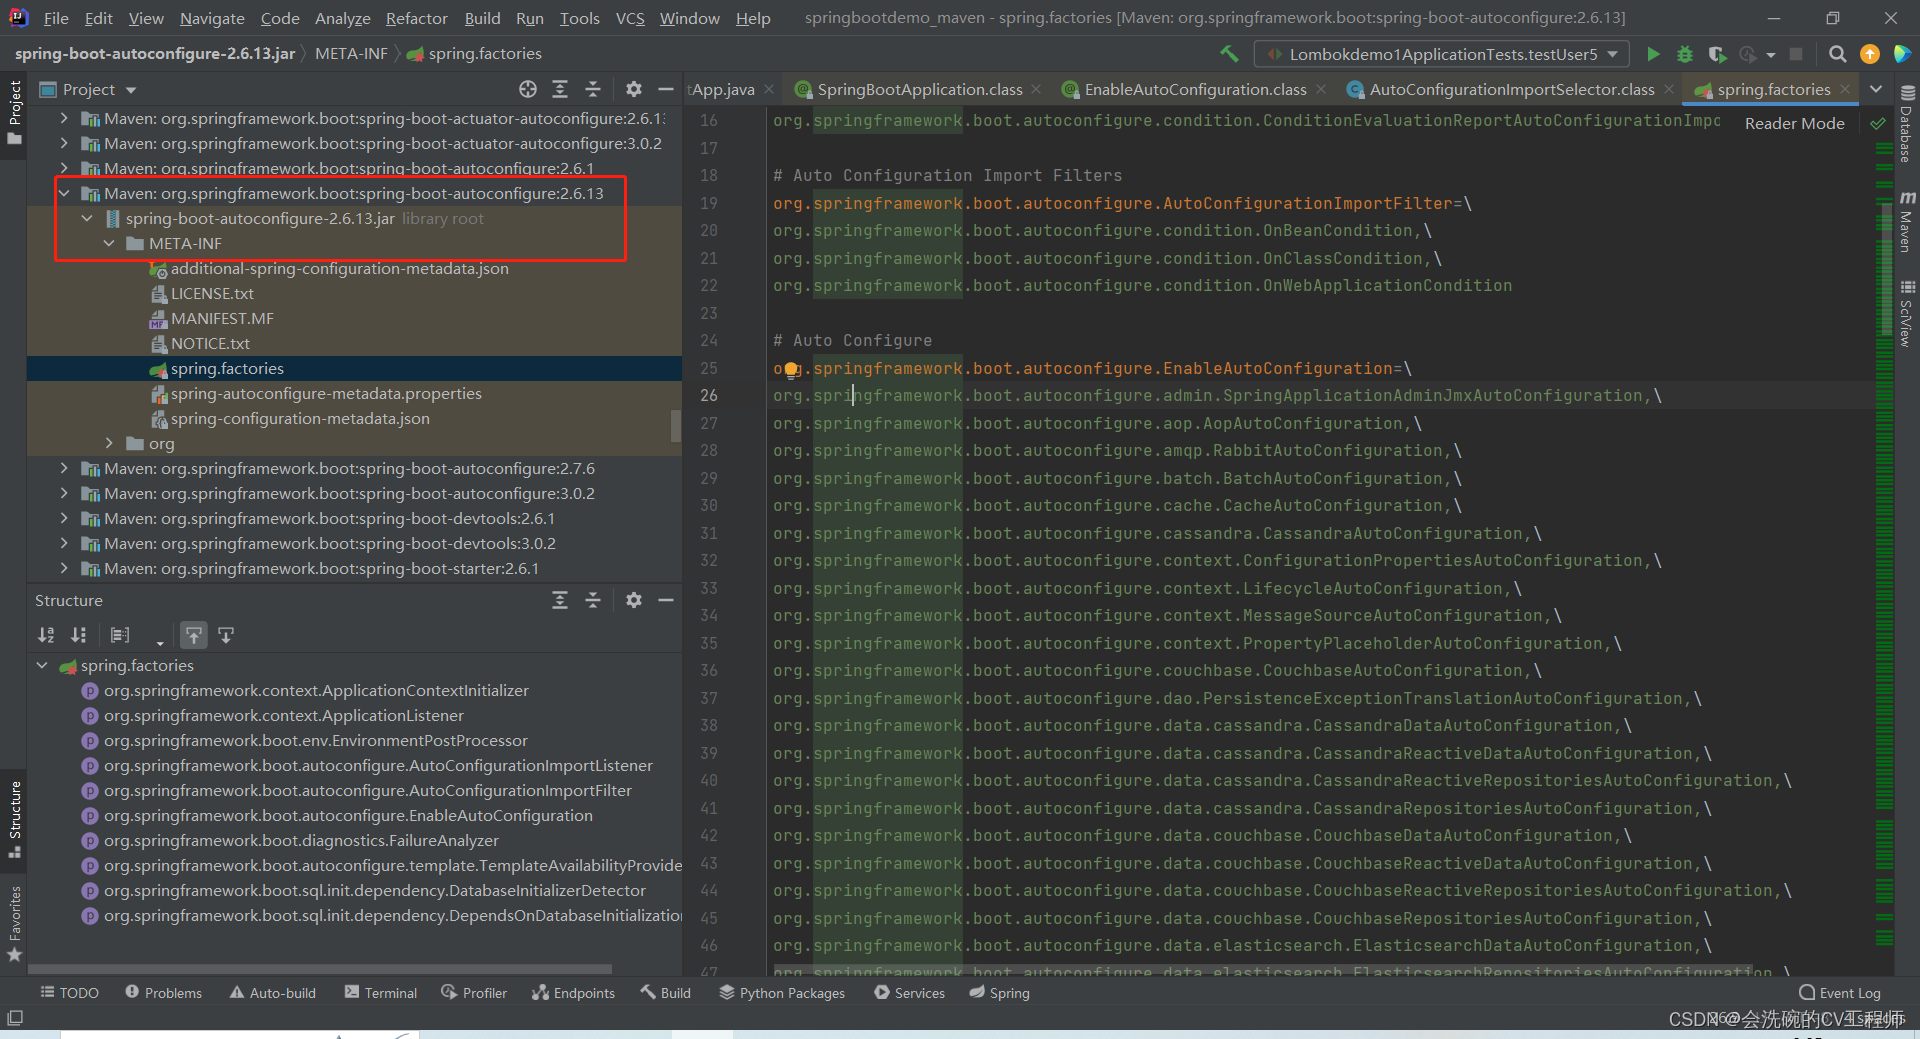Image resolution: width=1920 pixels, height=1039 pixels.
Task: Open Search Everywhere magnifier icon
Action: tap(1837, 54)
